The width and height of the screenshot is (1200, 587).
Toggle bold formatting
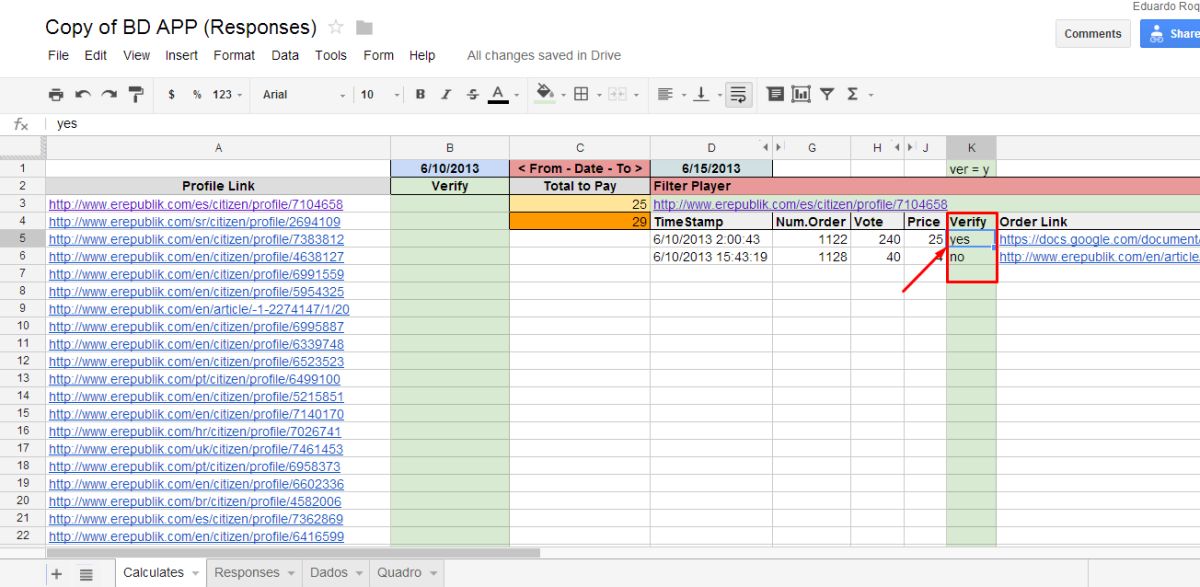(420, 94)
